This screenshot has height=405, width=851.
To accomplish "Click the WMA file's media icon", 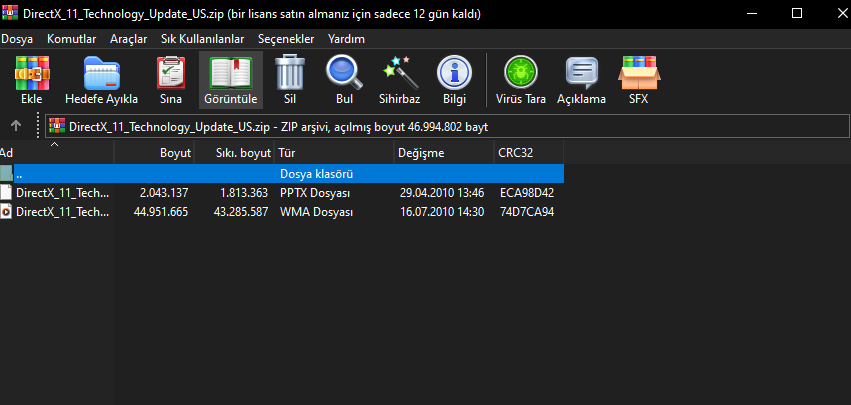I will click(x=6, y=211).
